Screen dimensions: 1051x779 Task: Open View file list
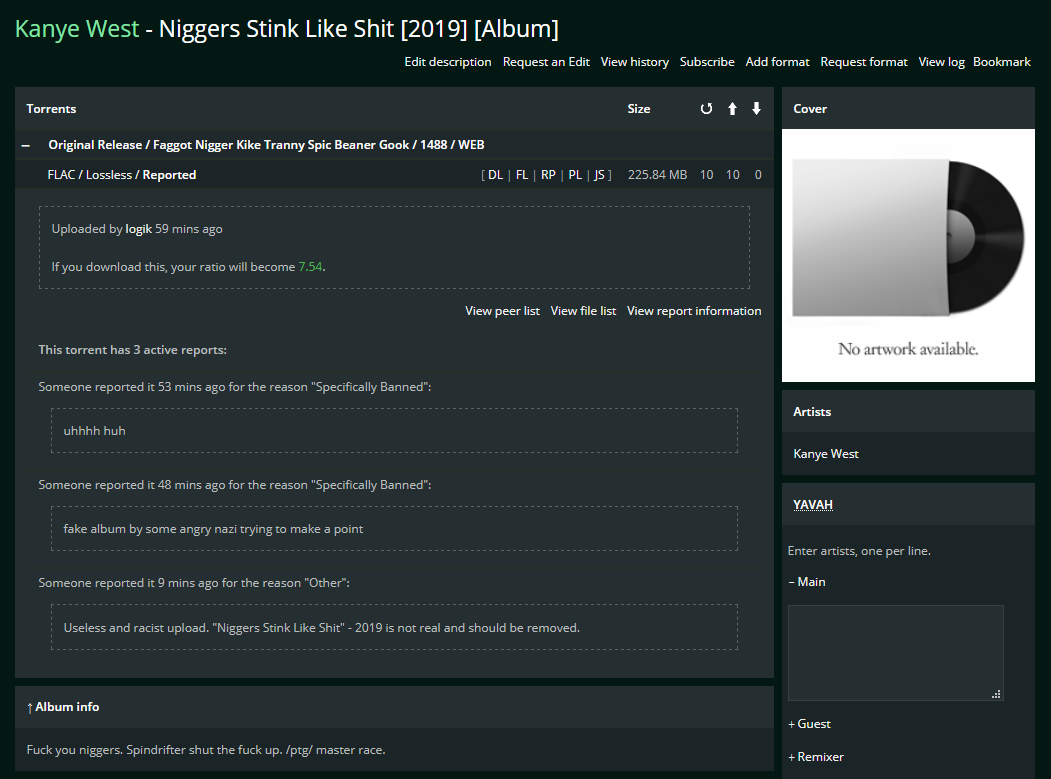[x=583, y=311]
